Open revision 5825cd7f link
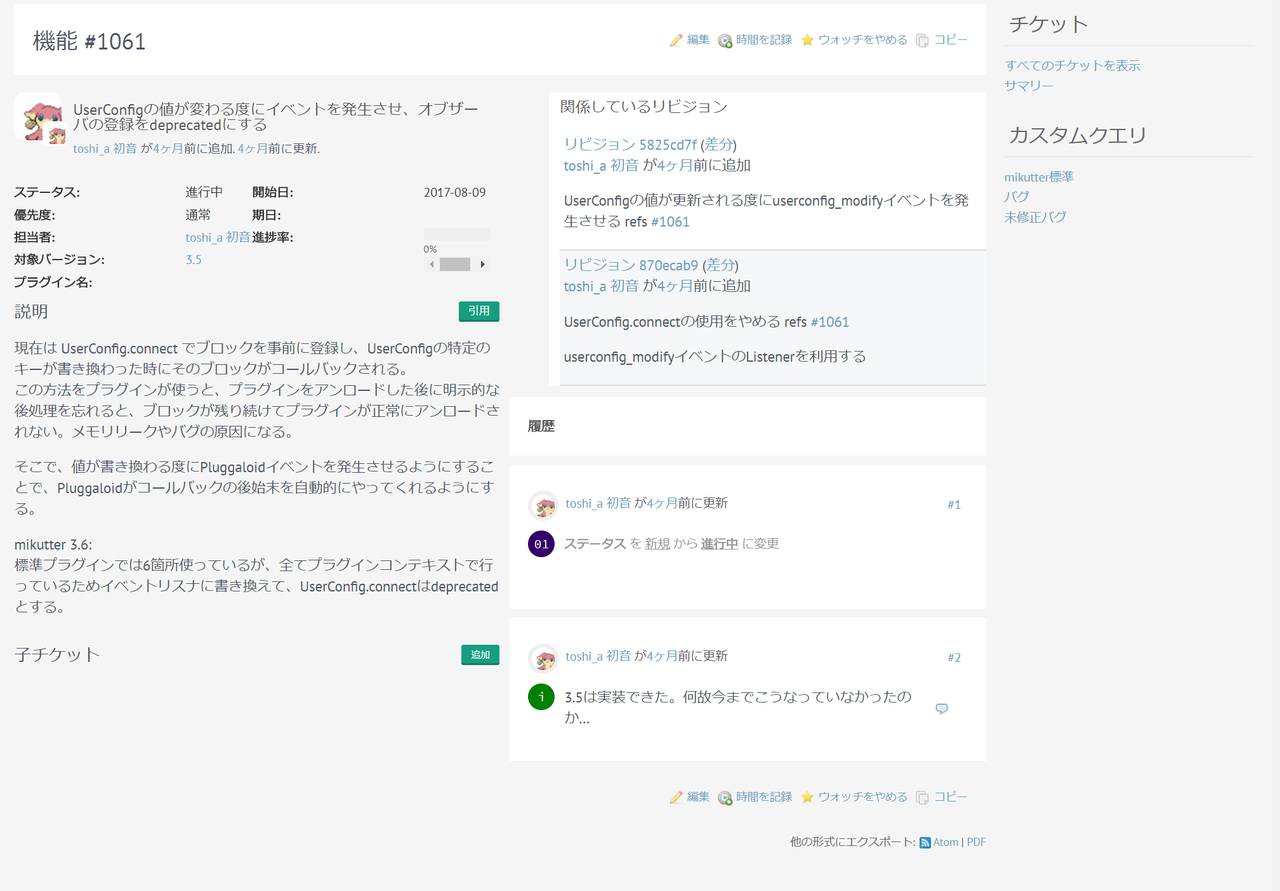Screen dimensions: 1280x891 tap(630, 144)
